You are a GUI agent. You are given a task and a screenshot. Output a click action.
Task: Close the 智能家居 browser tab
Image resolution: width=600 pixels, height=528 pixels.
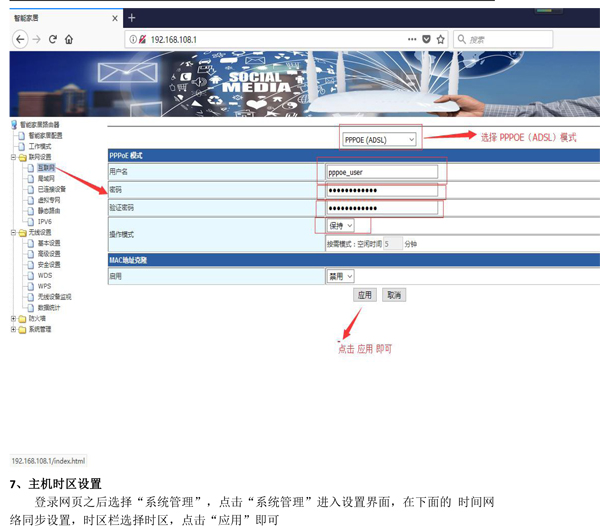[114, 18]
